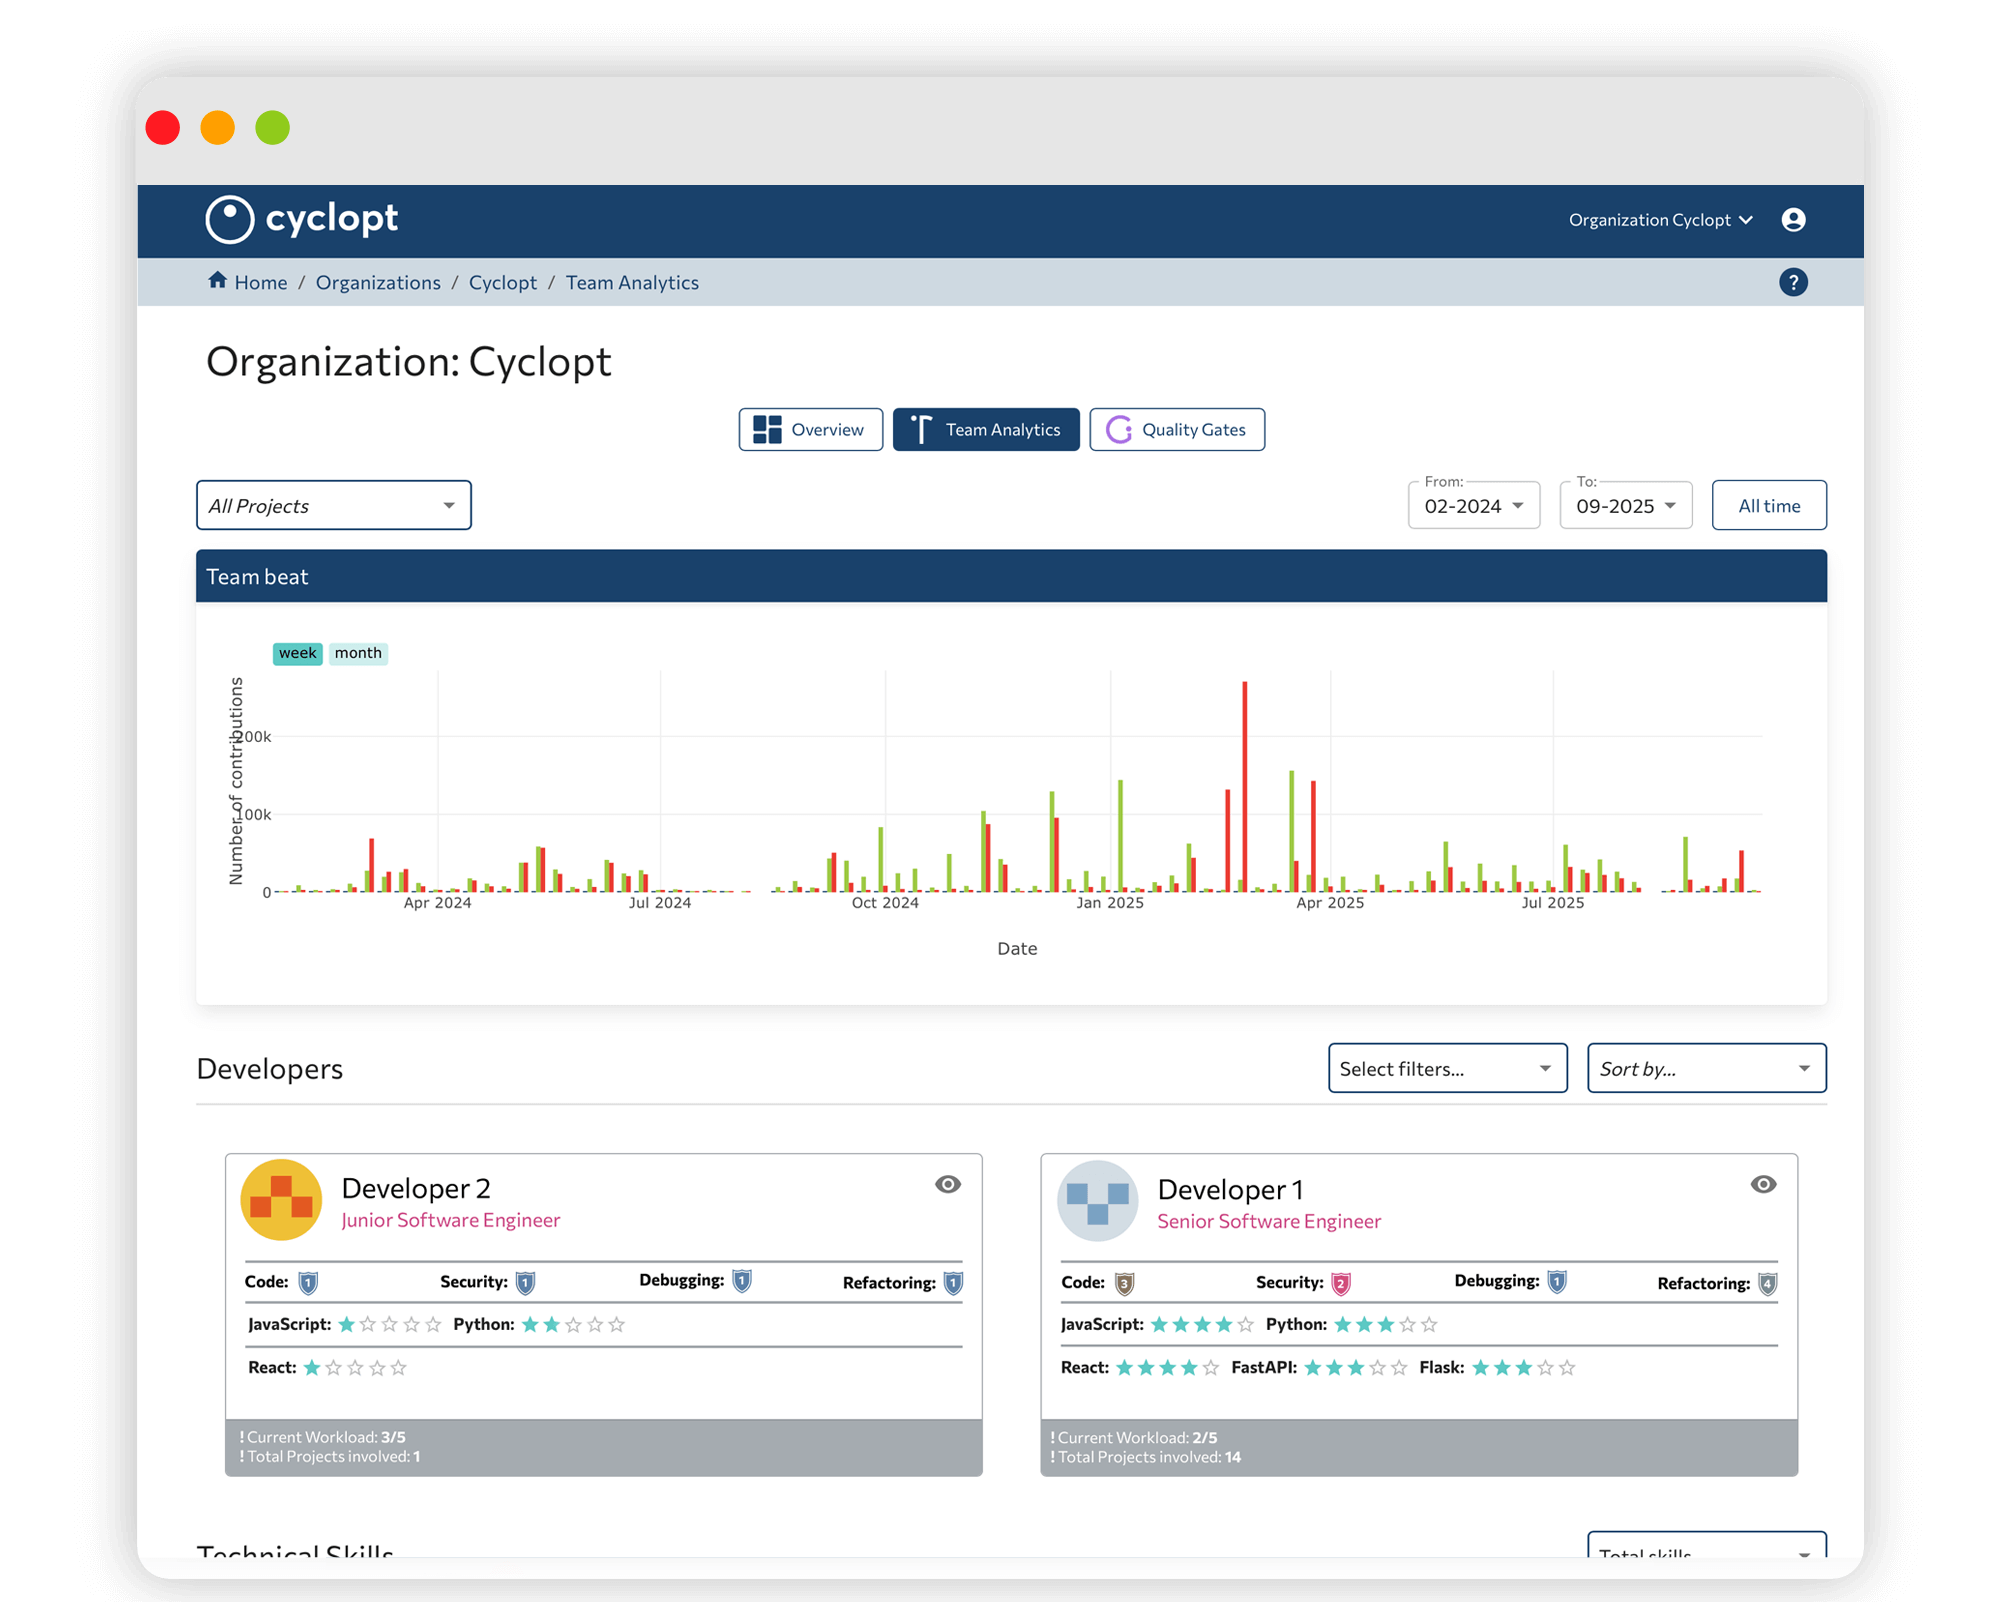Open the Sort by dropdown
This screenshot has height=1602, width=2000.
point(1706,1069)
